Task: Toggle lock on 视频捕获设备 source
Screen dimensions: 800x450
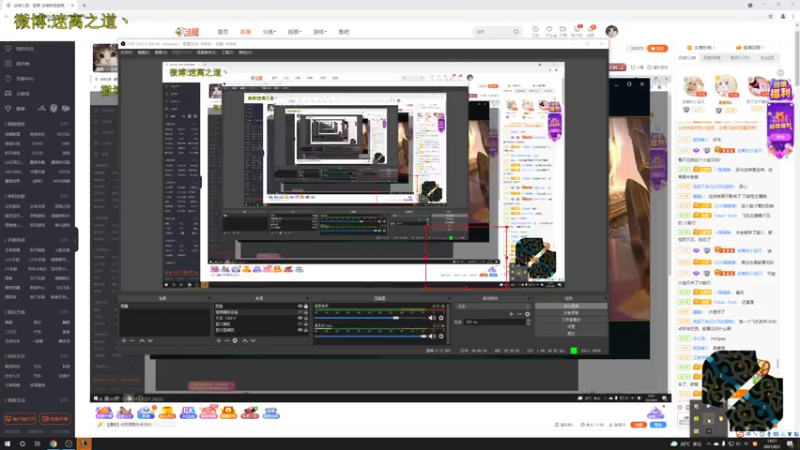Action: click(x=306, y=312)
